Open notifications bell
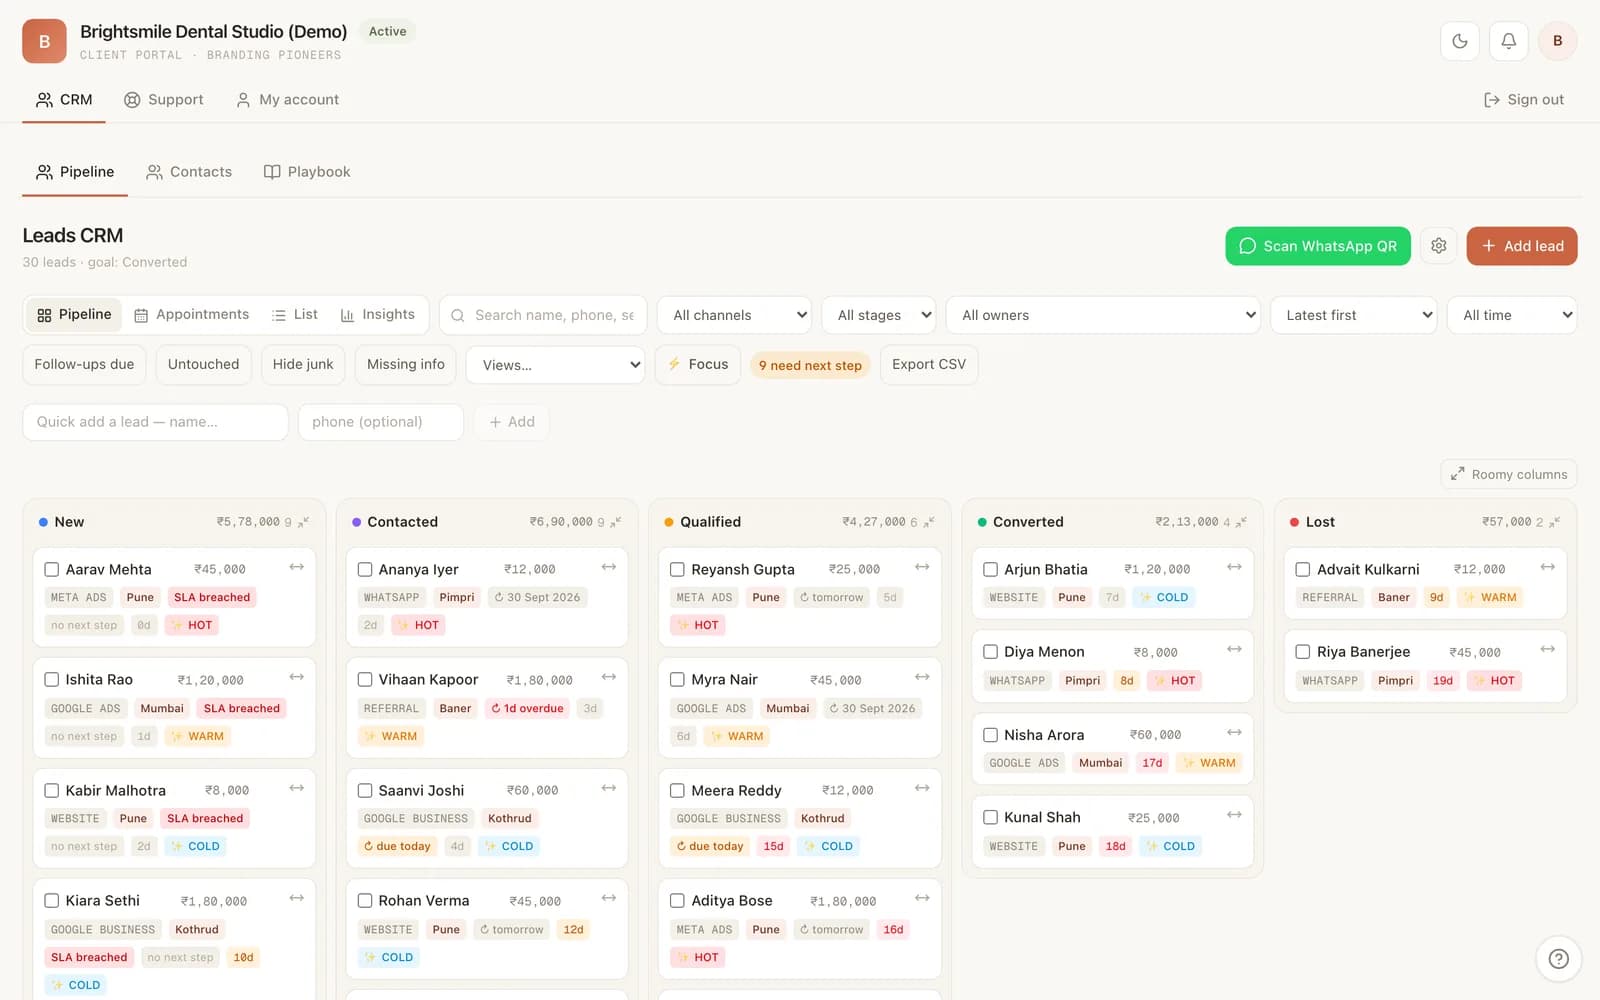The width and height of the screenshot is (1600, 1000). tap(1509, 41)
